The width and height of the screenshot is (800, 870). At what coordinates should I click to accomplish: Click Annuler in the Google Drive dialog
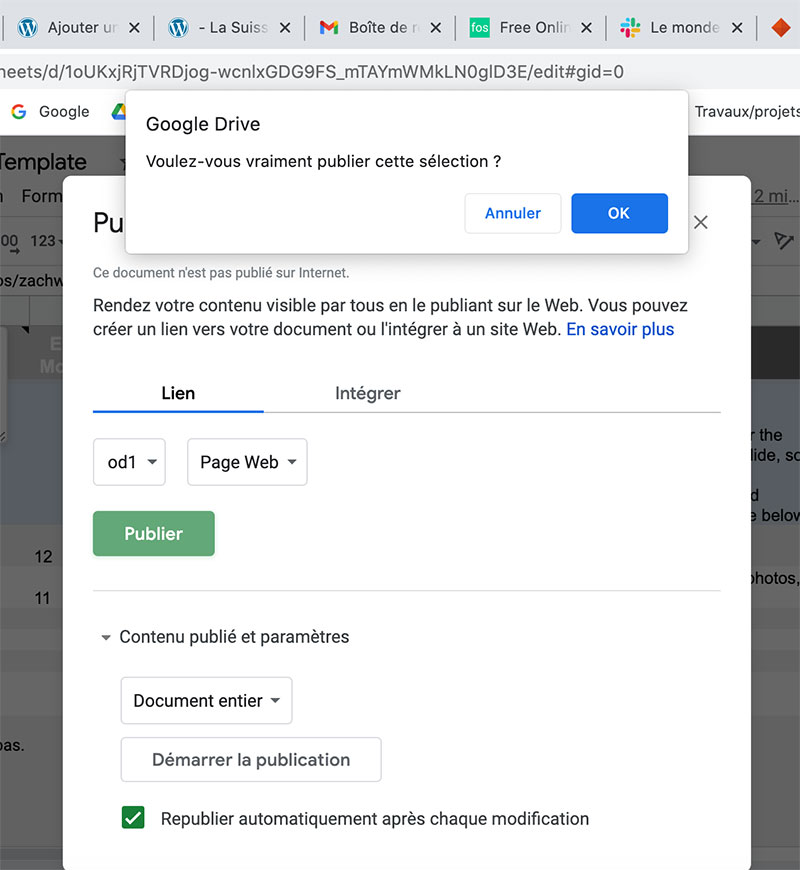pos(513,213)
